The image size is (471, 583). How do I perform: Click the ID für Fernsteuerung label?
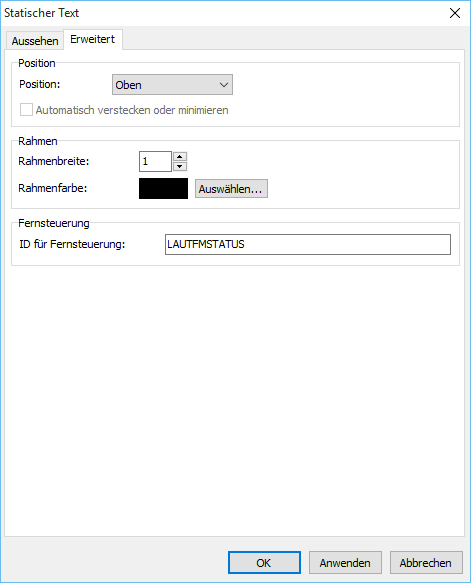click(72, 244)
